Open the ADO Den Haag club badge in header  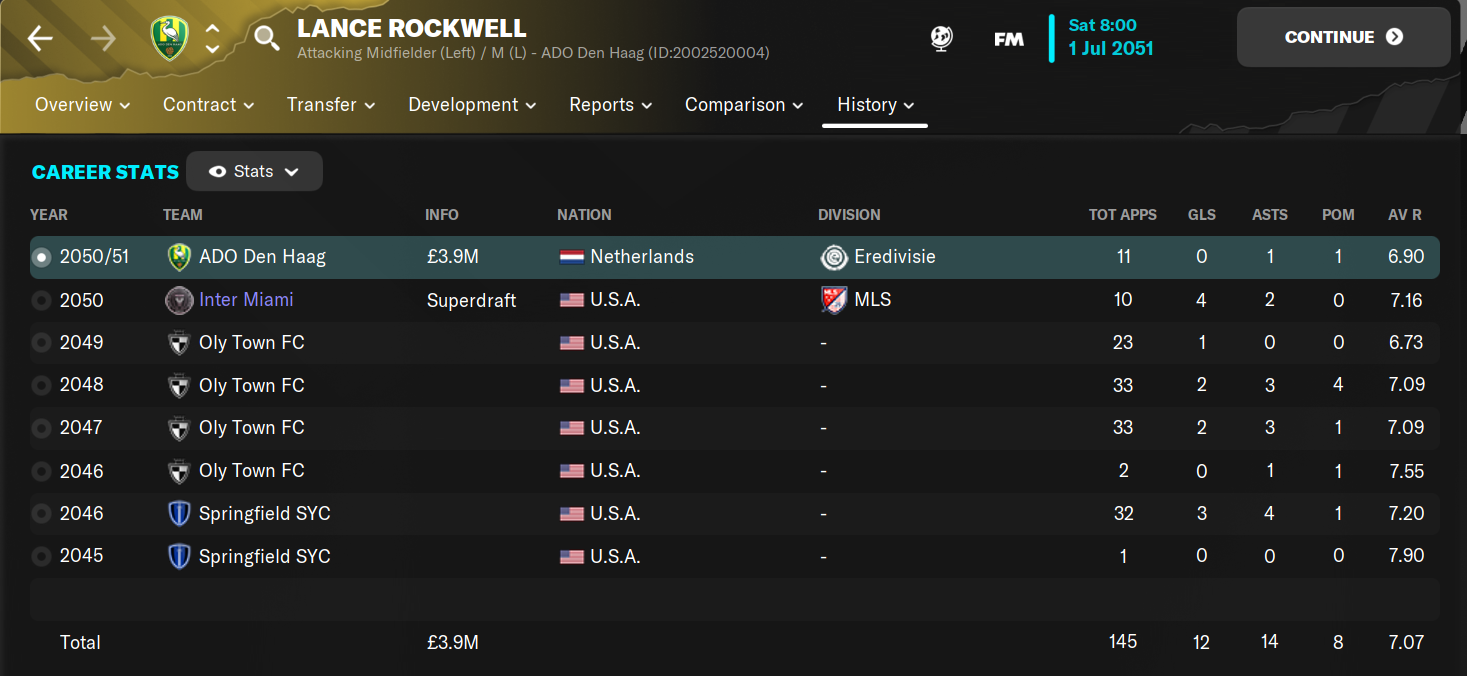169,38
